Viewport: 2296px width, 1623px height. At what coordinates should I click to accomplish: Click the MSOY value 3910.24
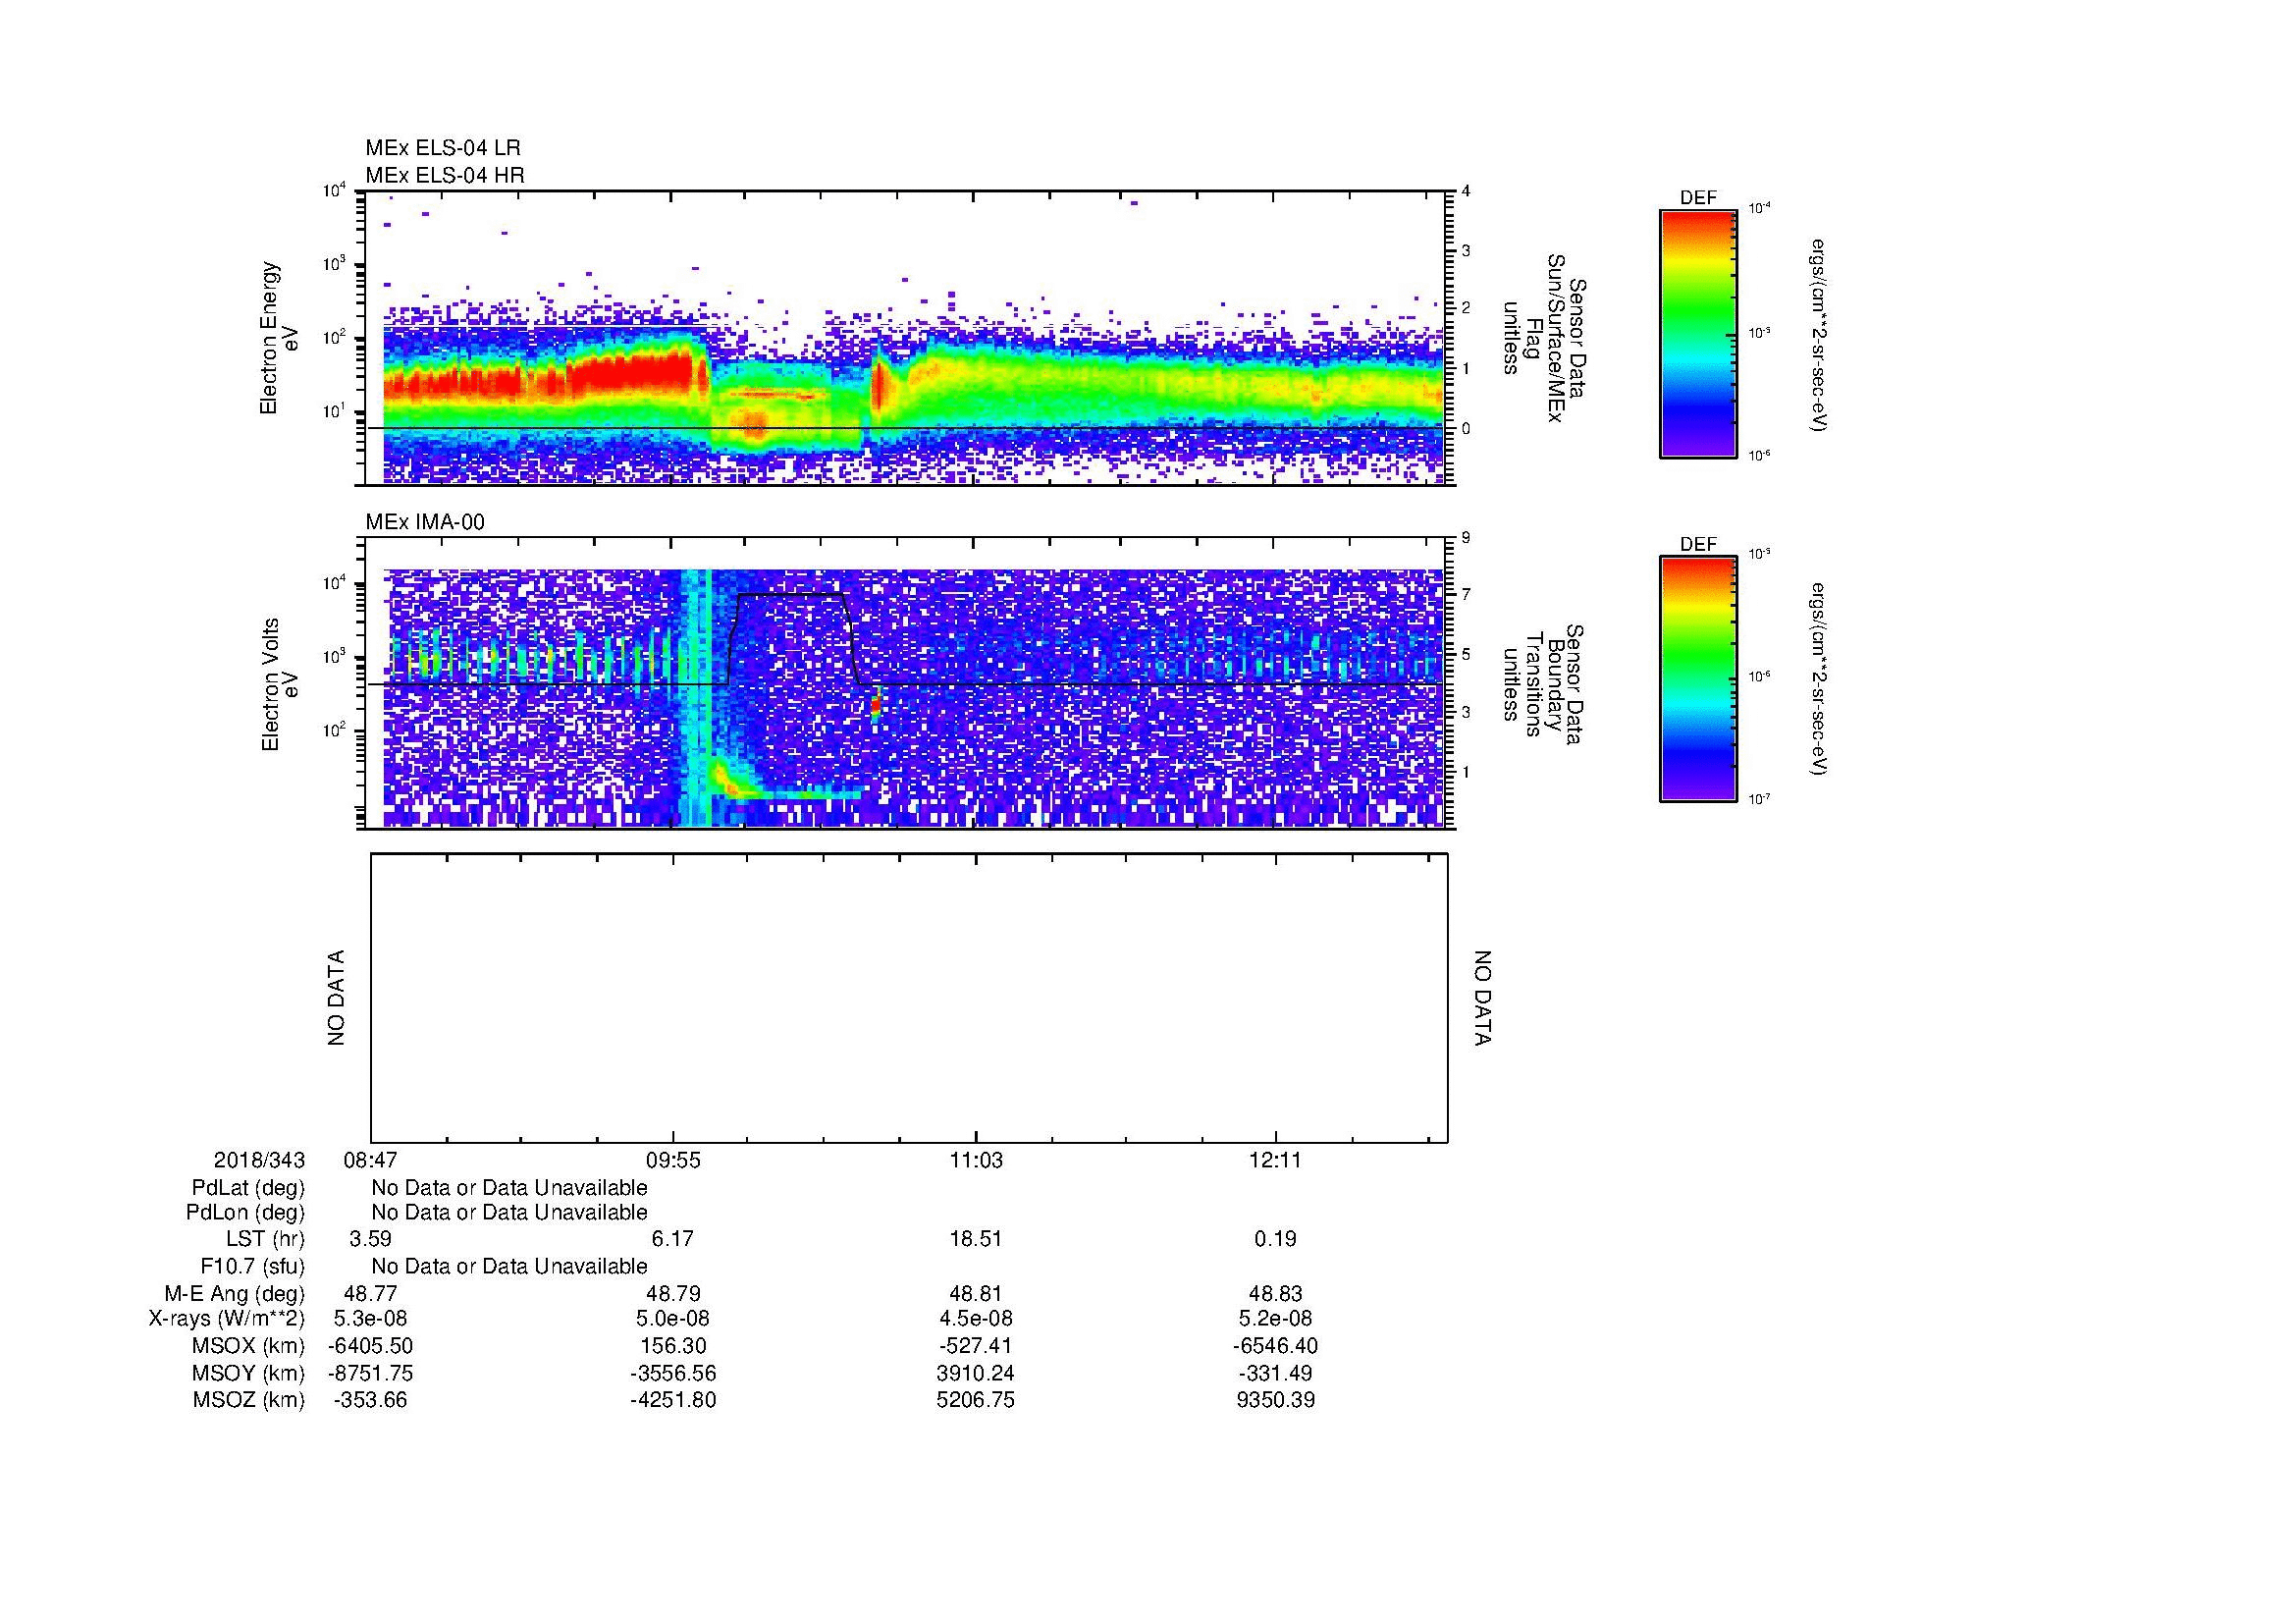[x=975, y=1373]
